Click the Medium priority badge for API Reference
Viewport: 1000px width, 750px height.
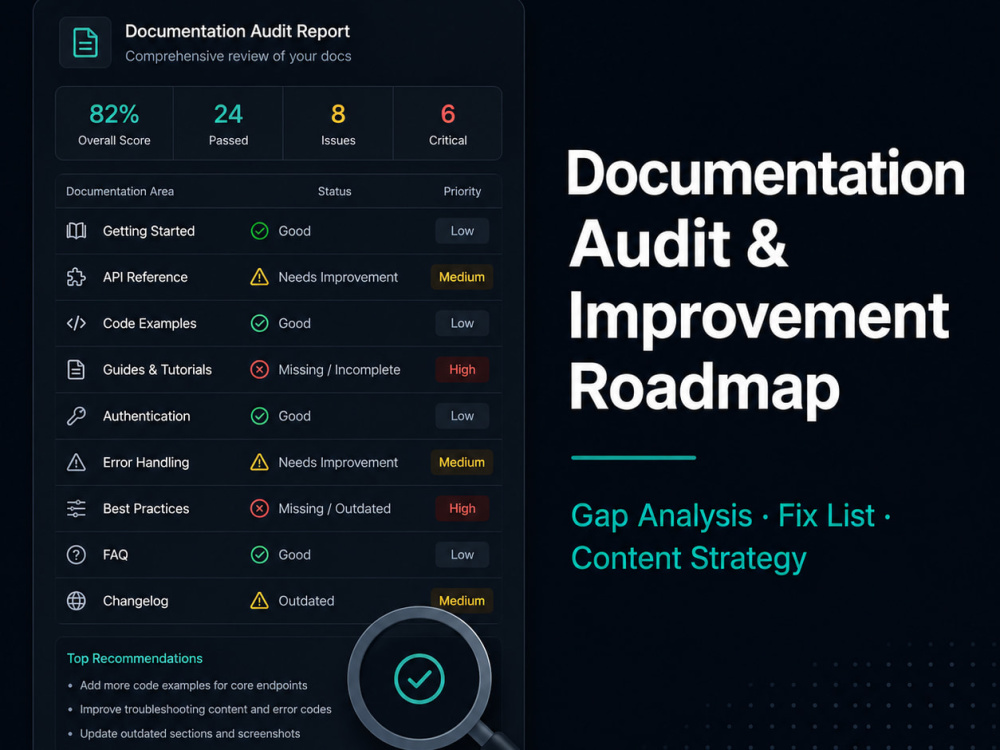coord(462,277)
